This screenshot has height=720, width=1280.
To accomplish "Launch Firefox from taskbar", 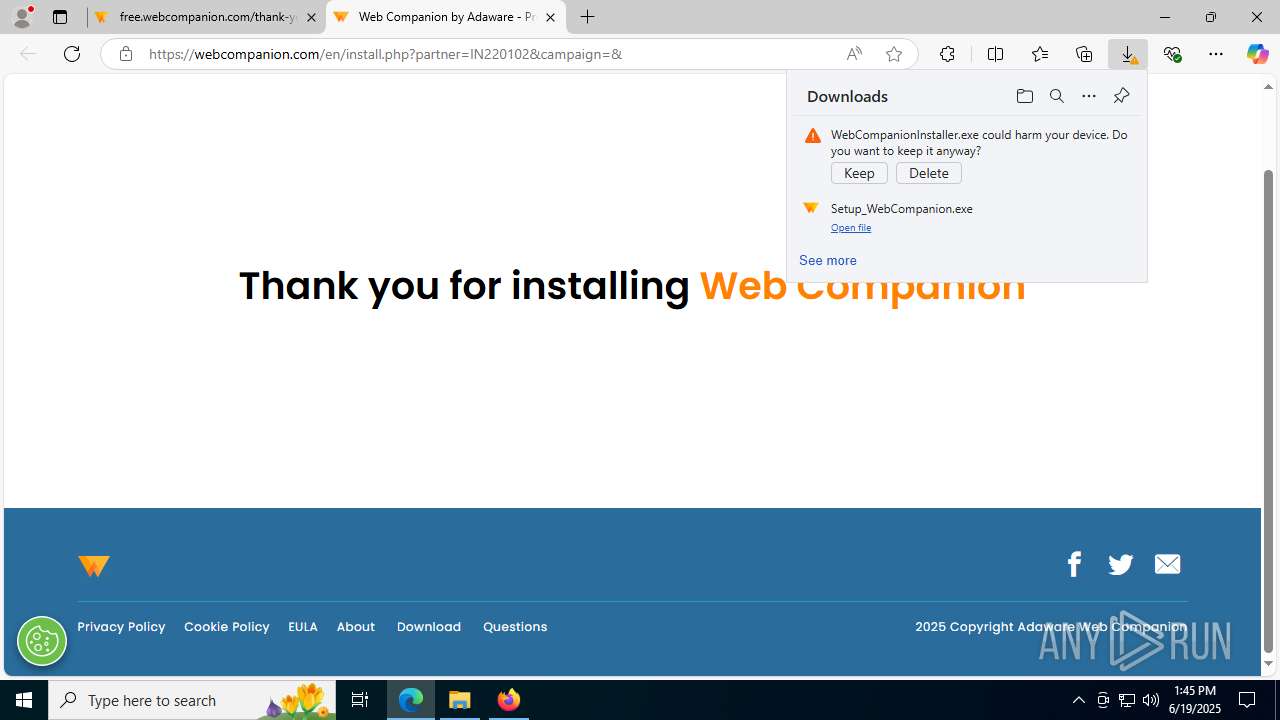I will pyautogui.click(x=509, y=700).
